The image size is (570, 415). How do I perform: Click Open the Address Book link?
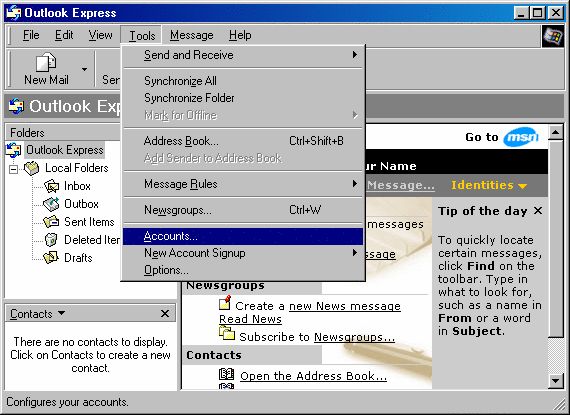pos(313,376)
